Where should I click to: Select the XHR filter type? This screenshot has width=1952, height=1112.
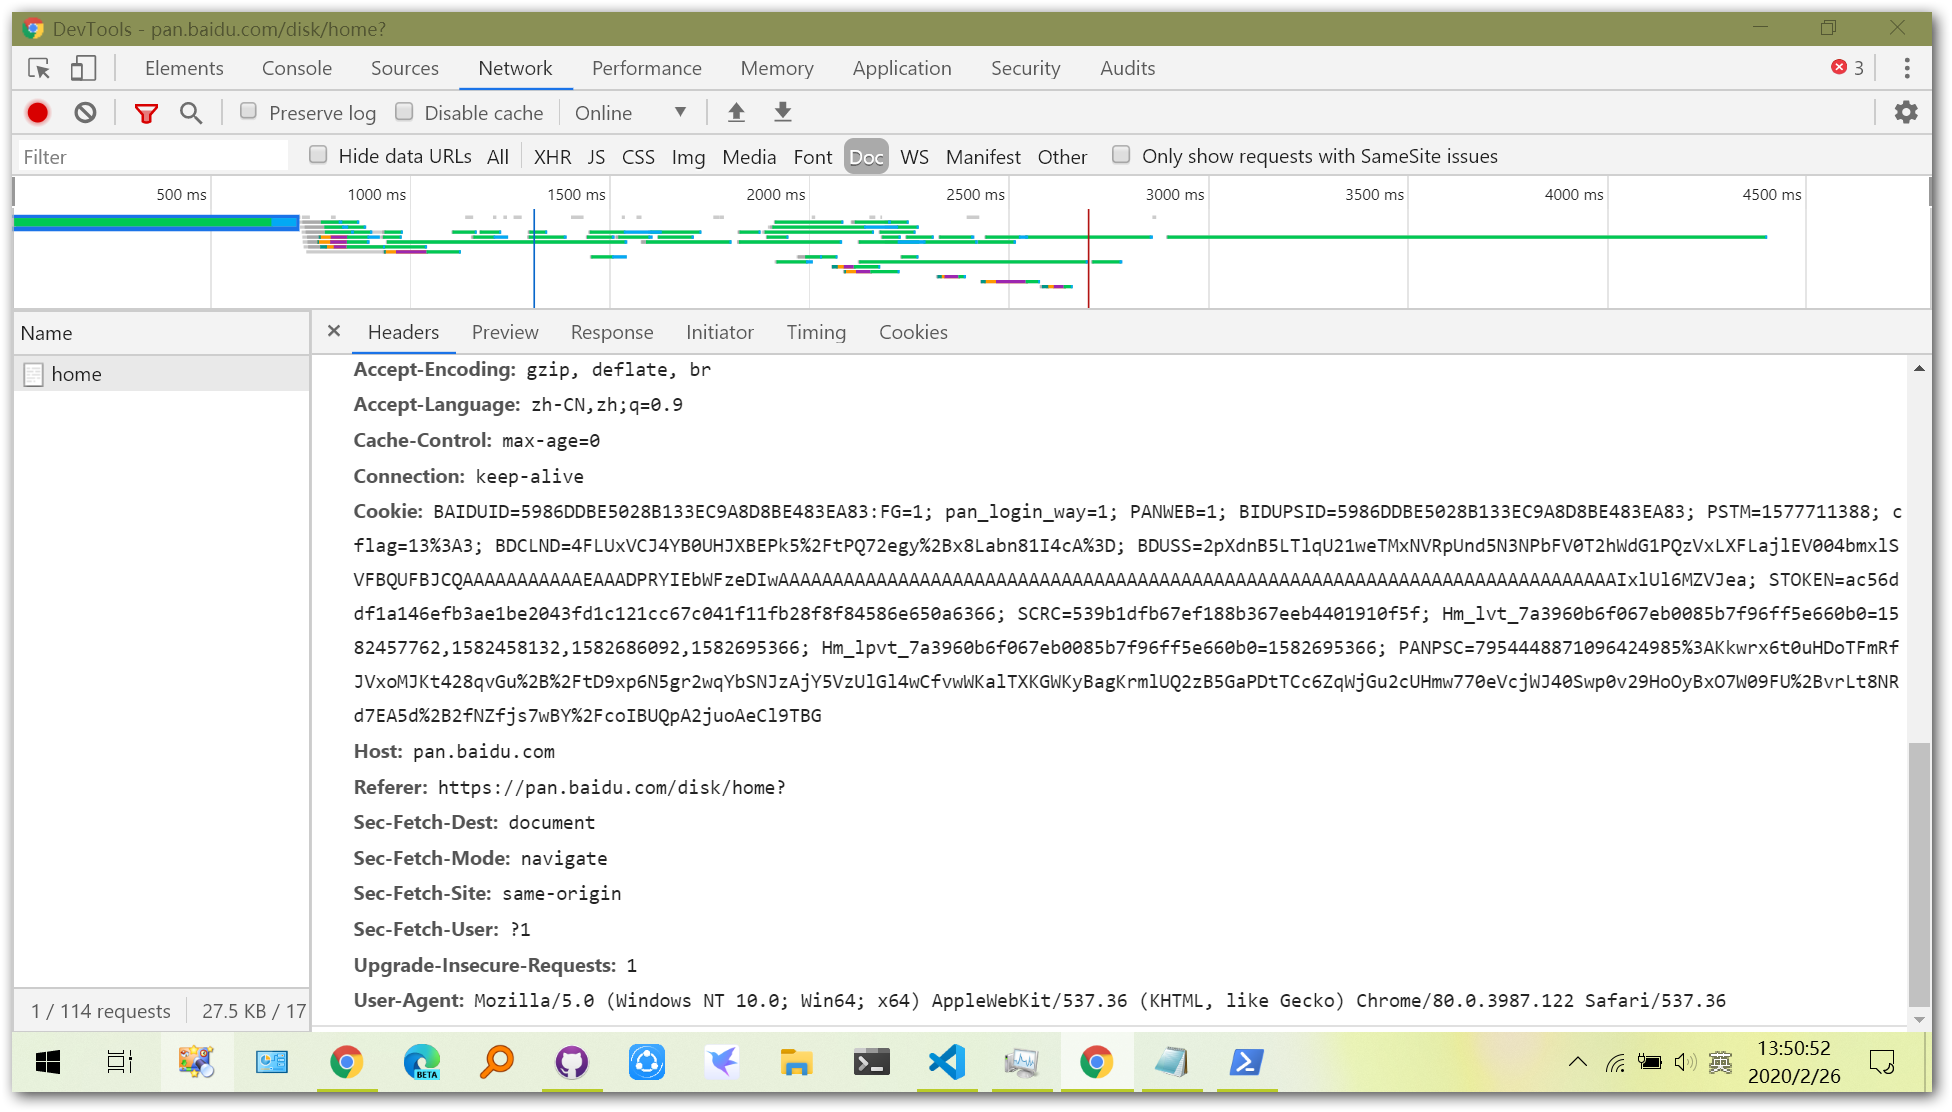pyautogui.click(x=552, y=157)
